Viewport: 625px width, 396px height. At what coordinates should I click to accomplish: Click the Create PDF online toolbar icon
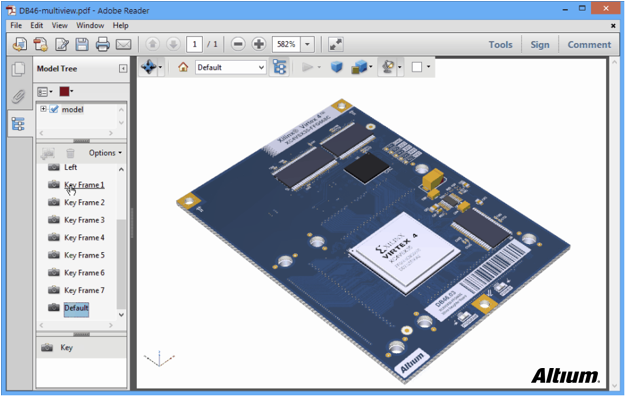[20, 44]
